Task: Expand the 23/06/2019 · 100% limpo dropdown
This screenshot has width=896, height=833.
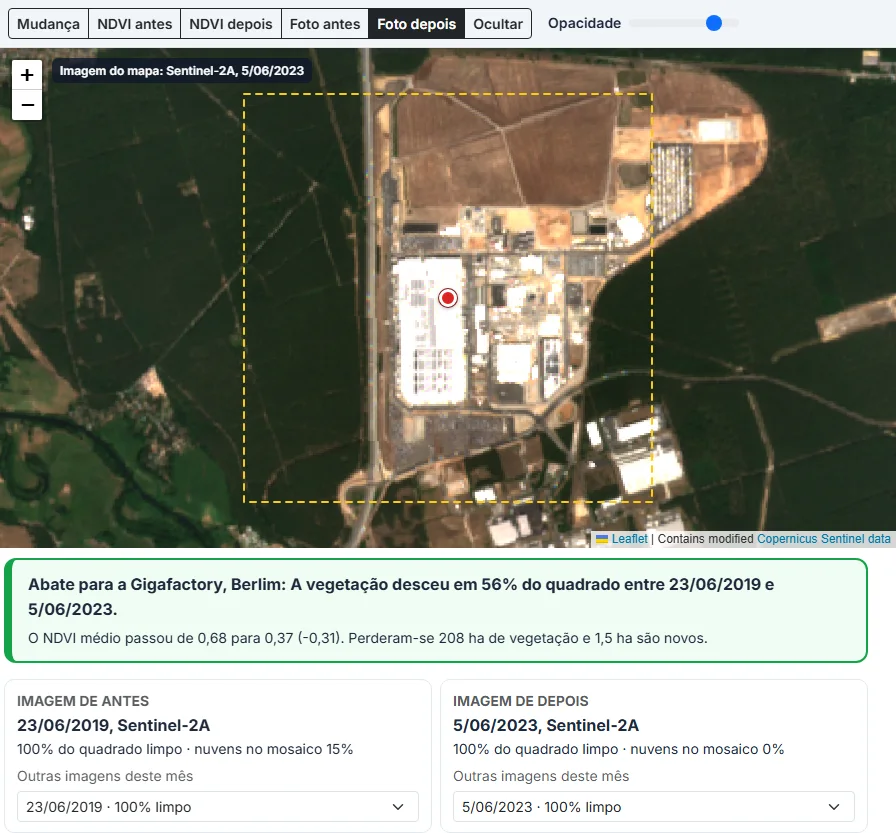Action: click(x=218, y=807)
